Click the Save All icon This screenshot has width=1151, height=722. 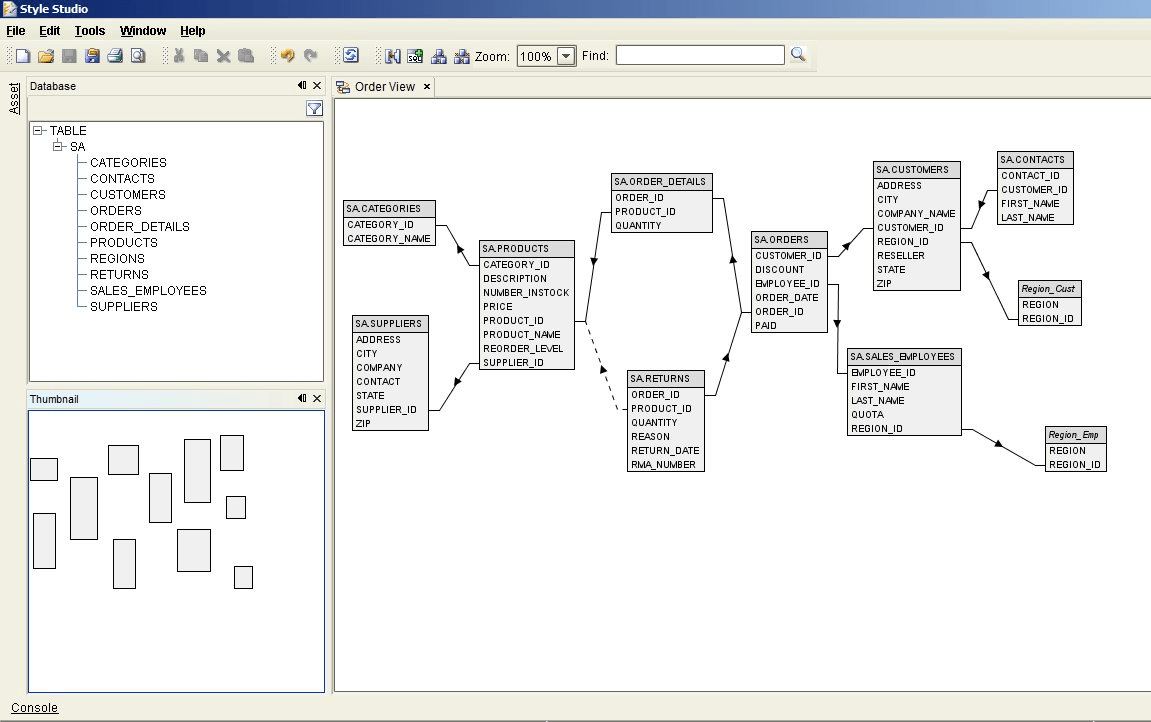(x=93, y=56)
